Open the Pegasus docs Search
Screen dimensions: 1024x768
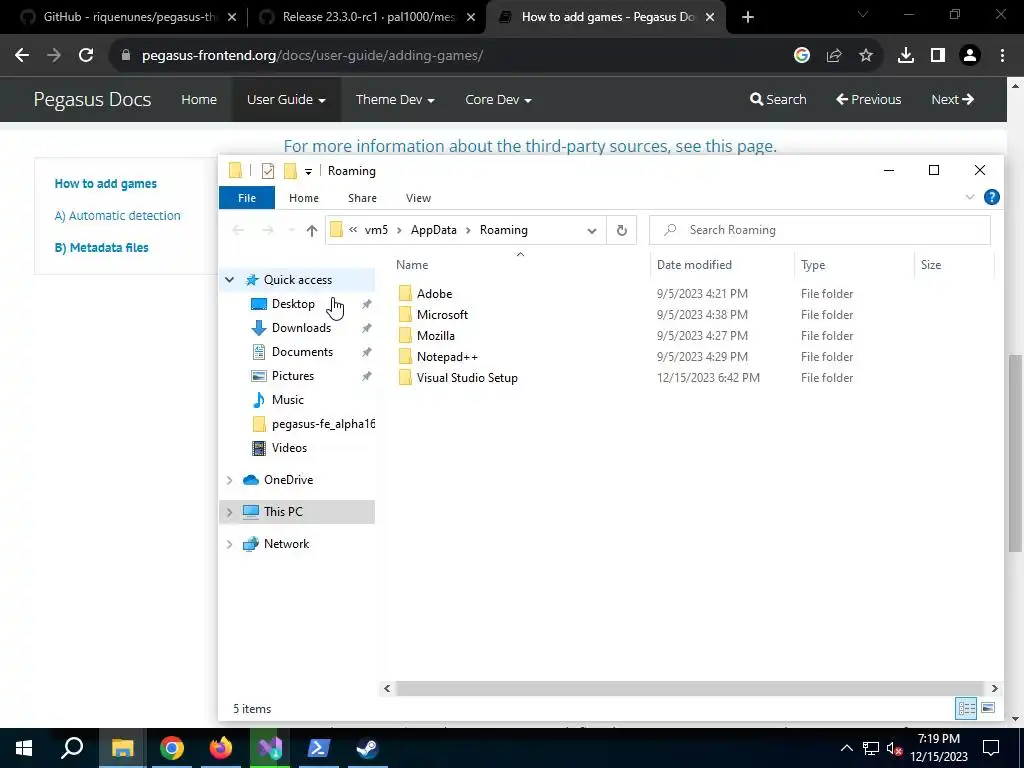click(778, 99)
